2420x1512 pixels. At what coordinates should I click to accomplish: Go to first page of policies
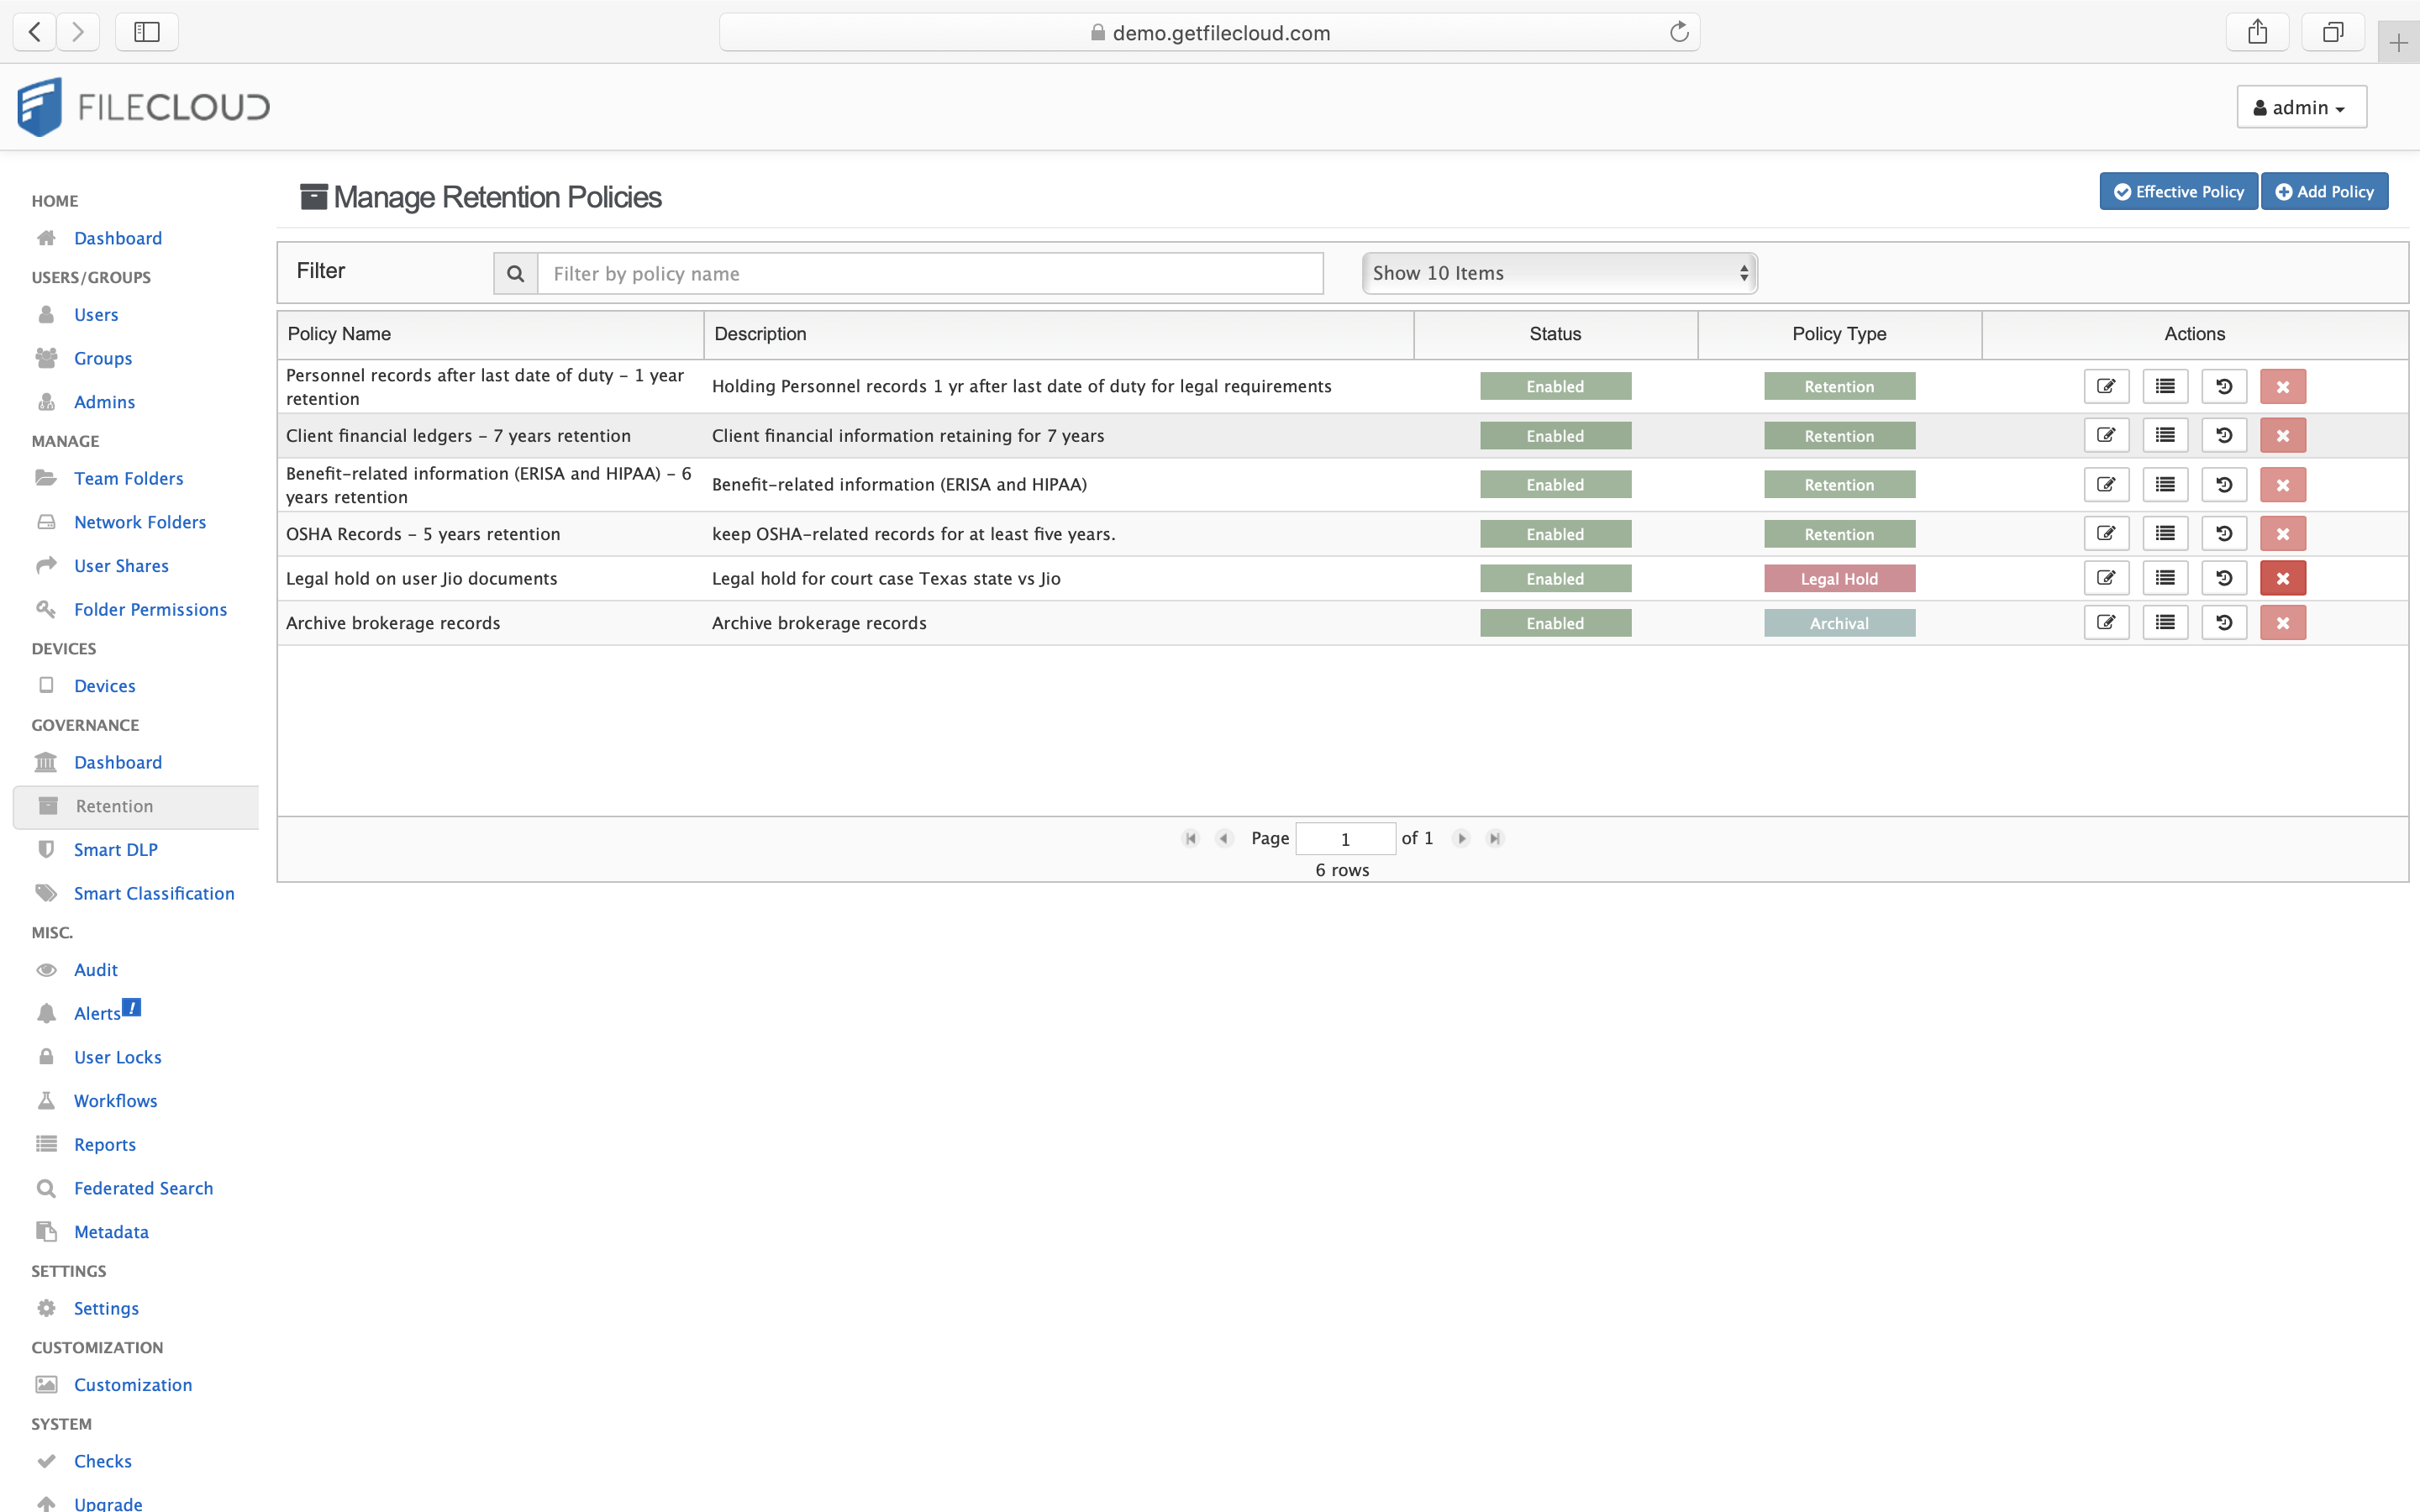coord(1190,838)
